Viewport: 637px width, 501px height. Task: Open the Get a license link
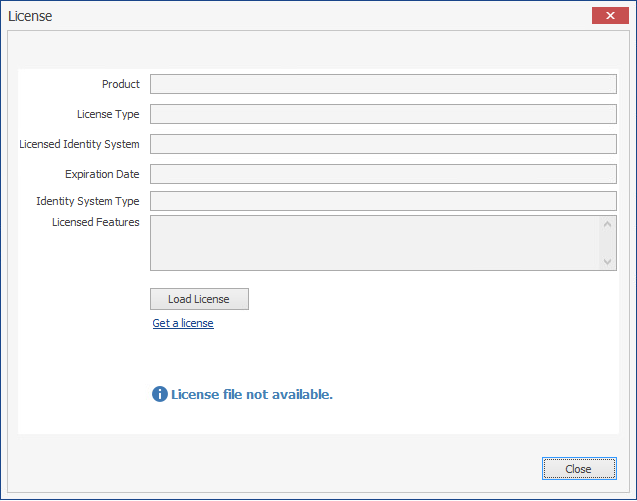[x=183, y=323]
